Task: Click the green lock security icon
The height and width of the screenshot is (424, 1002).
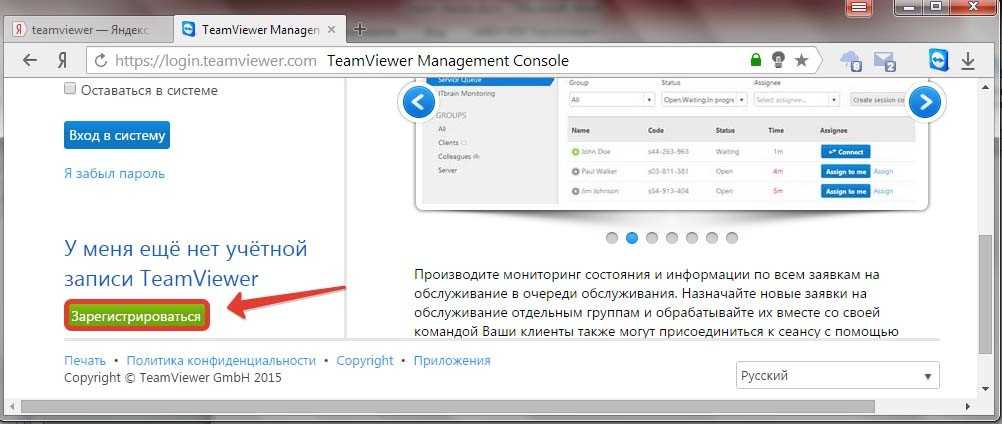Action: (756, 61)
